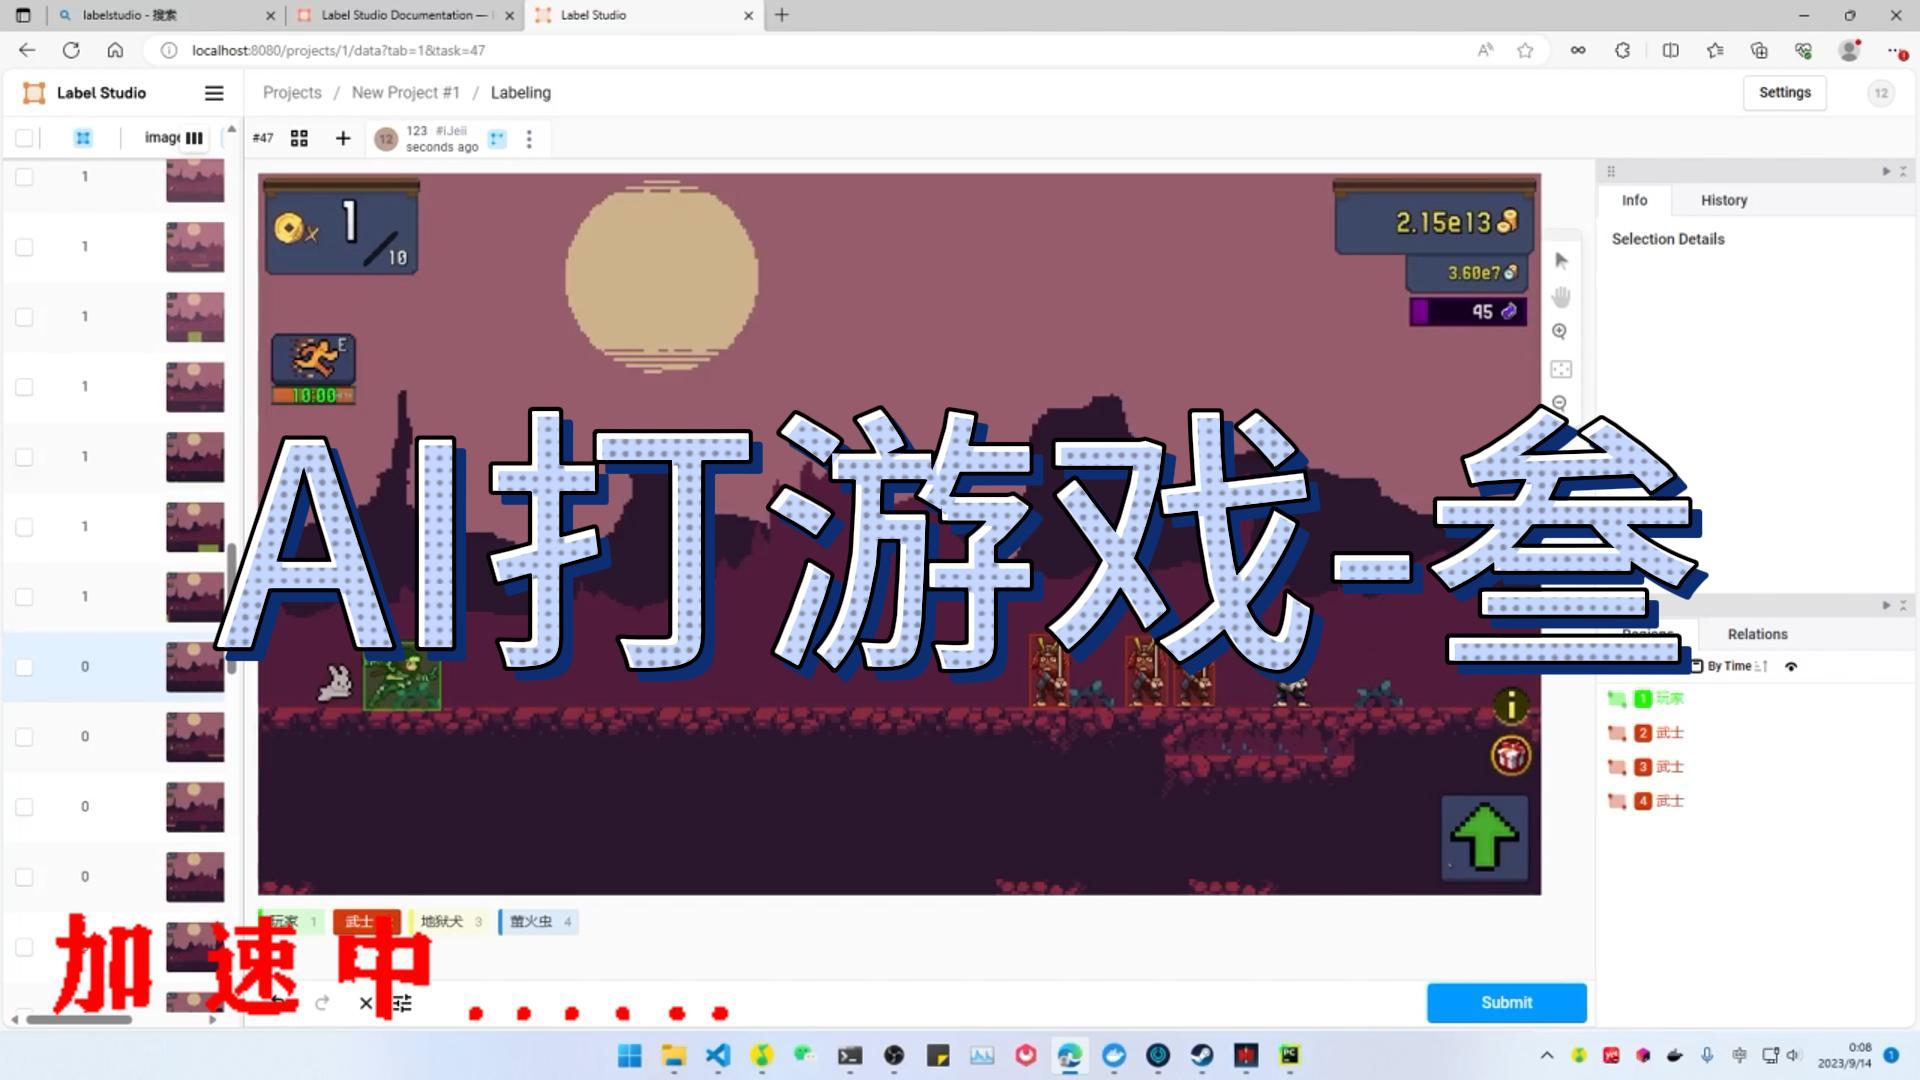Open annotation three-dot options menu

pos(529,139)
